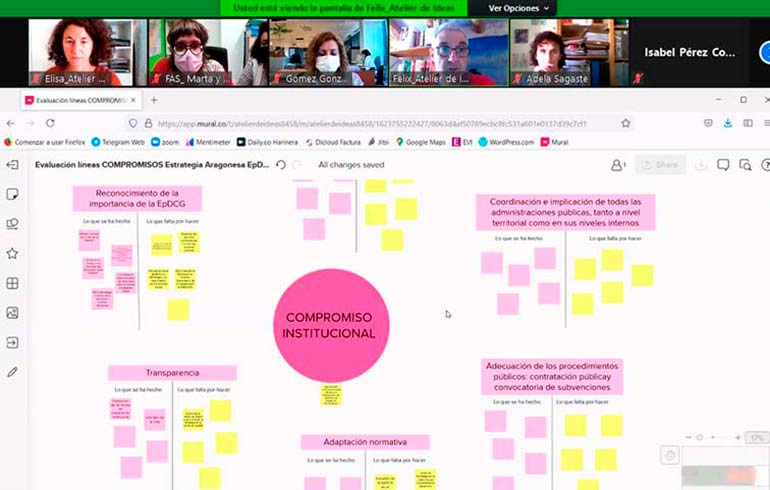
Task: Open the Google Maps bookmark
Action: pos(424,142)
